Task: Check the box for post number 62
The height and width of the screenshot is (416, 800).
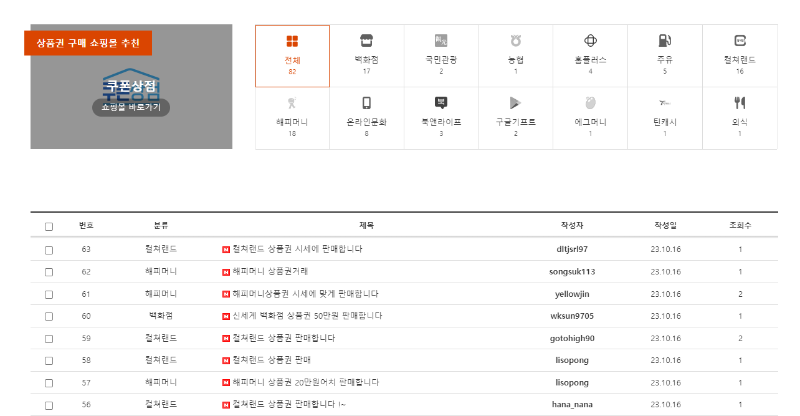Action: pos(49,272)
